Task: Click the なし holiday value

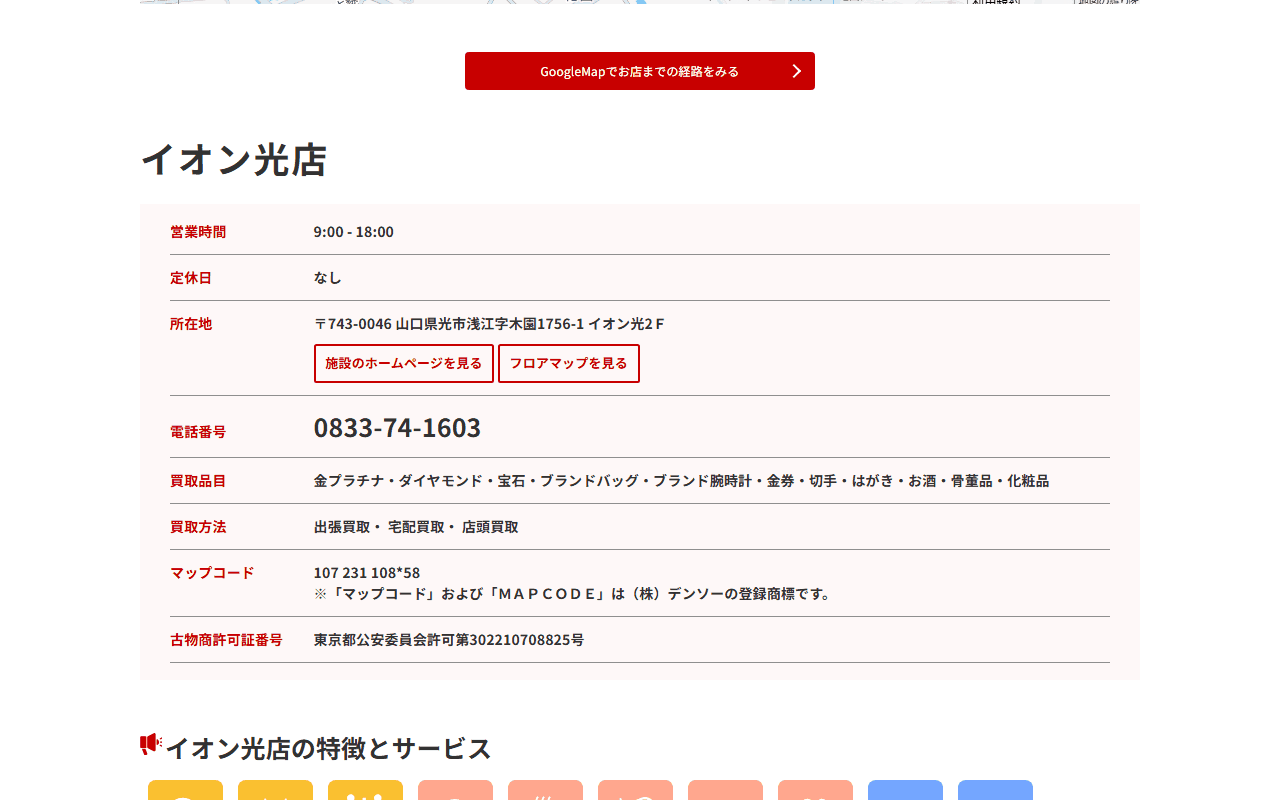Action: tap(328, 278)
